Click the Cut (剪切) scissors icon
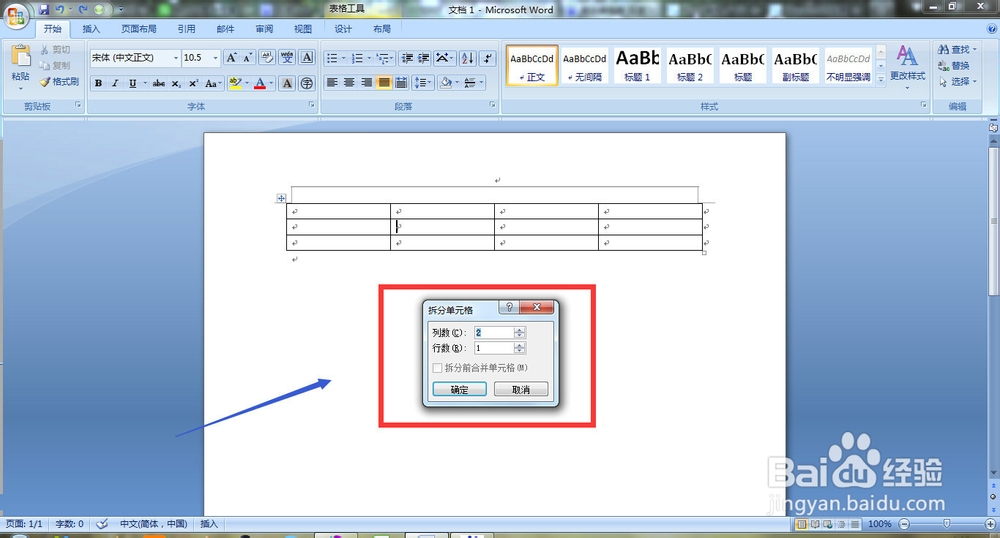Screen dimensions: 1000x538 click(45, 50)
